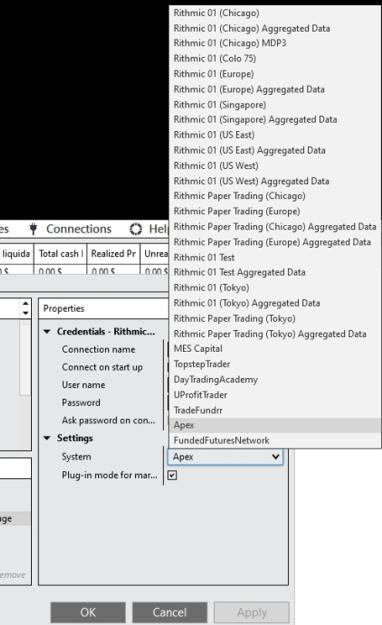Select Rithmic 01 (US East)

point(274,135)
